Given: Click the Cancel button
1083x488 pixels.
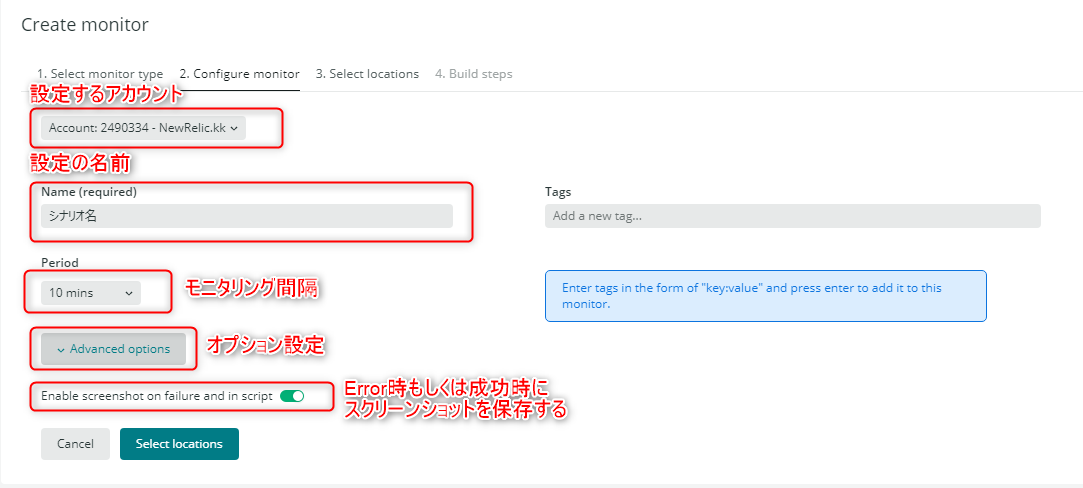Looking at the screenshot, I should 75,444.
